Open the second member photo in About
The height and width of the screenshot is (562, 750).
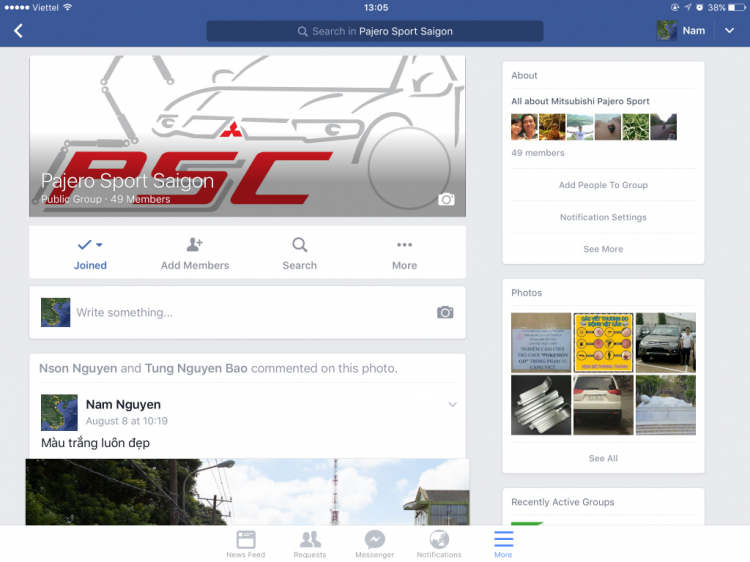pyautogui.click(x=552, y=127)
